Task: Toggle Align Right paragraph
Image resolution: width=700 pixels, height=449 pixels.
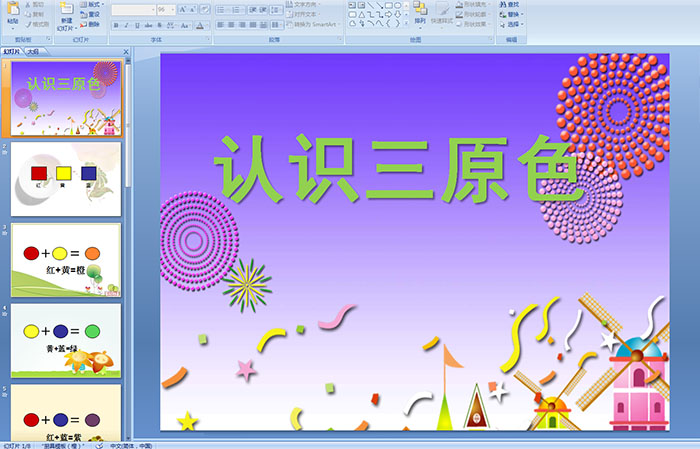Action: point(242,25)
